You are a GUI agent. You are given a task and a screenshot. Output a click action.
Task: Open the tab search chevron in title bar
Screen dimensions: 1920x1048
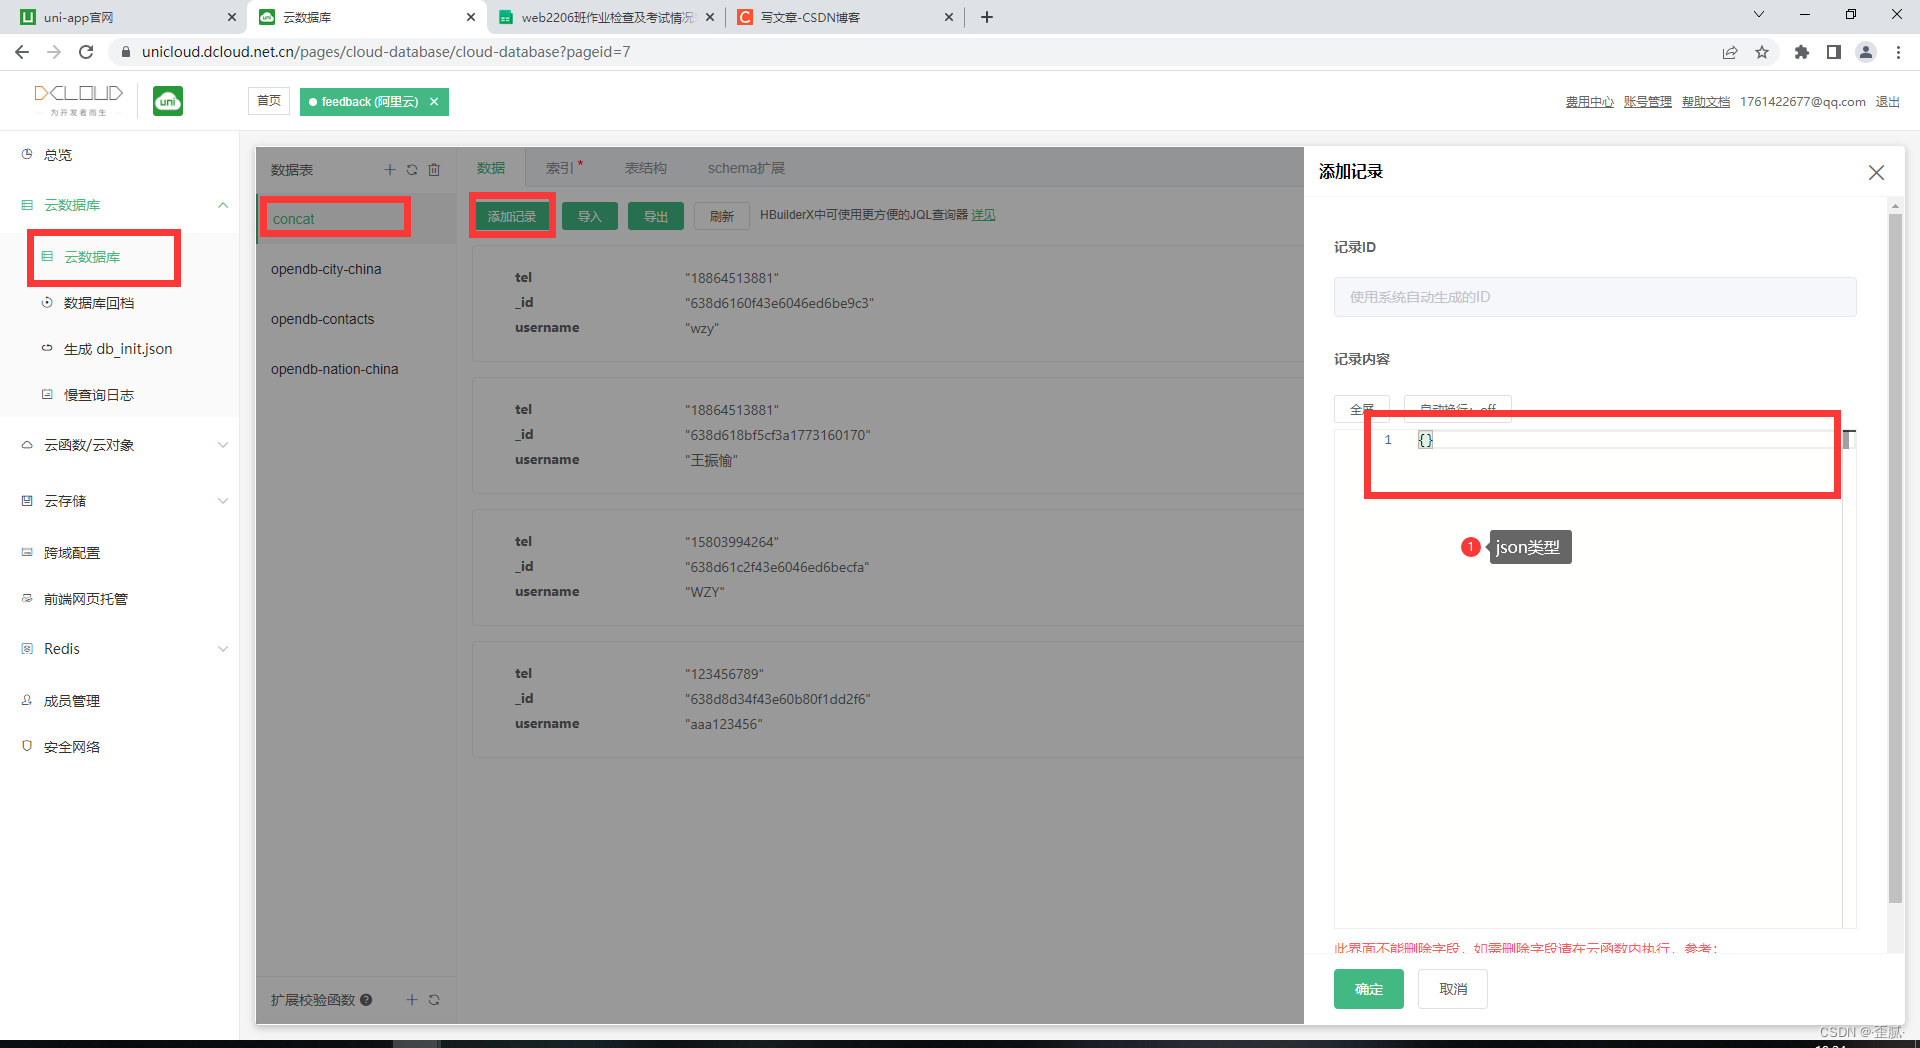pyautogui.click(x=1759, y=14)
